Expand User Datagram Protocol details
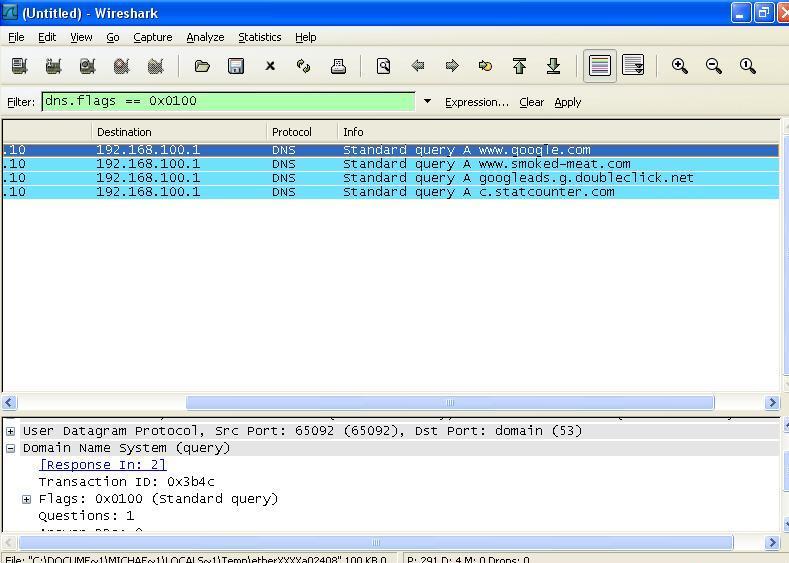This screenshot has width=789, height=563. point(11,431)
